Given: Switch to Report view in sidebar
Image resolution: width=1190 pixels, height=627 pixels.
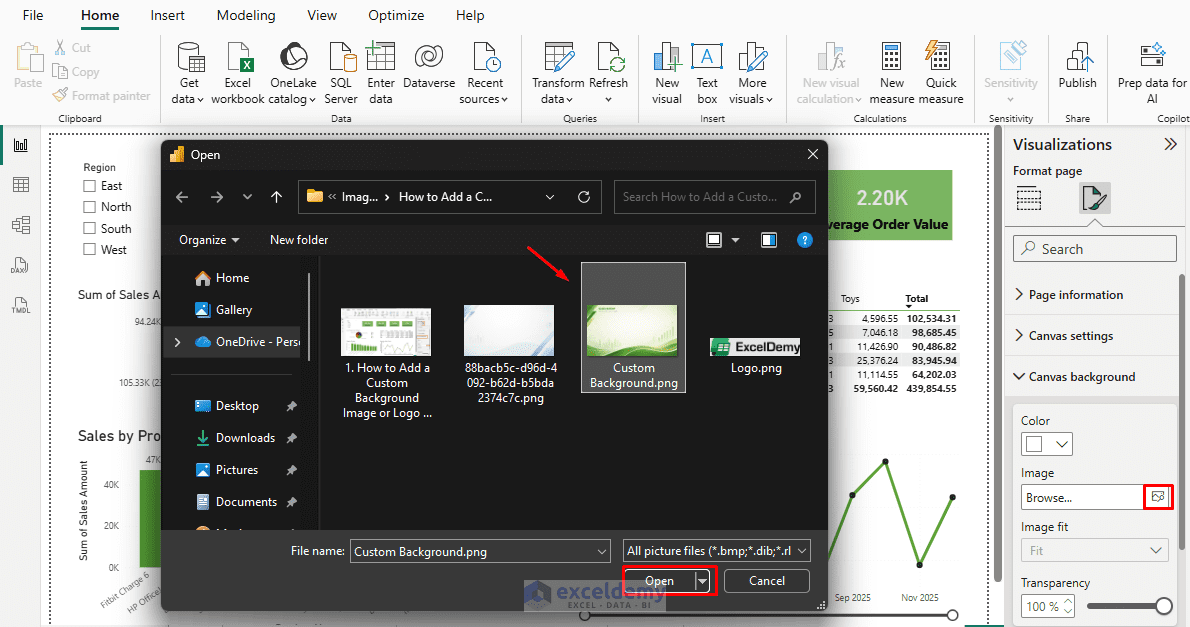Looking at the screenshot, I should tap(20, 145).
